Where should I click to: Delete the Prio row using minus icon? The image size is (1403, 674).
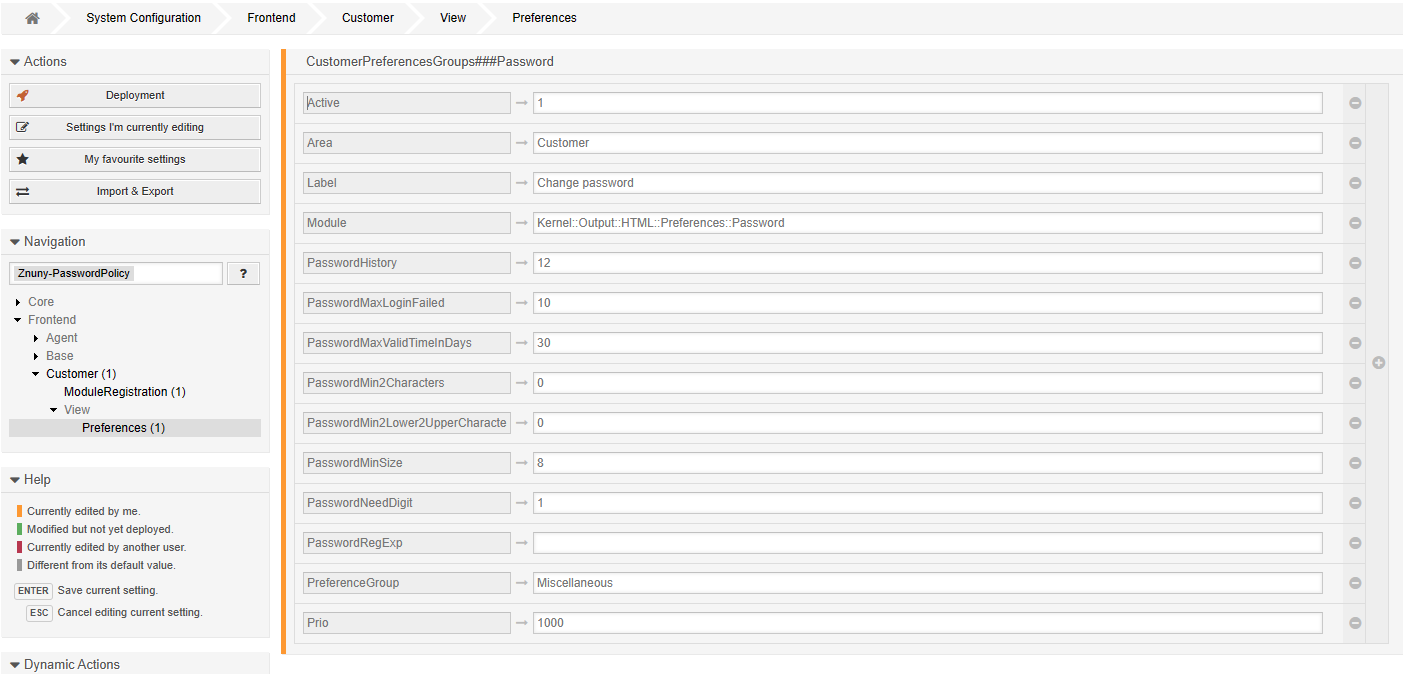click(1355, 623)
